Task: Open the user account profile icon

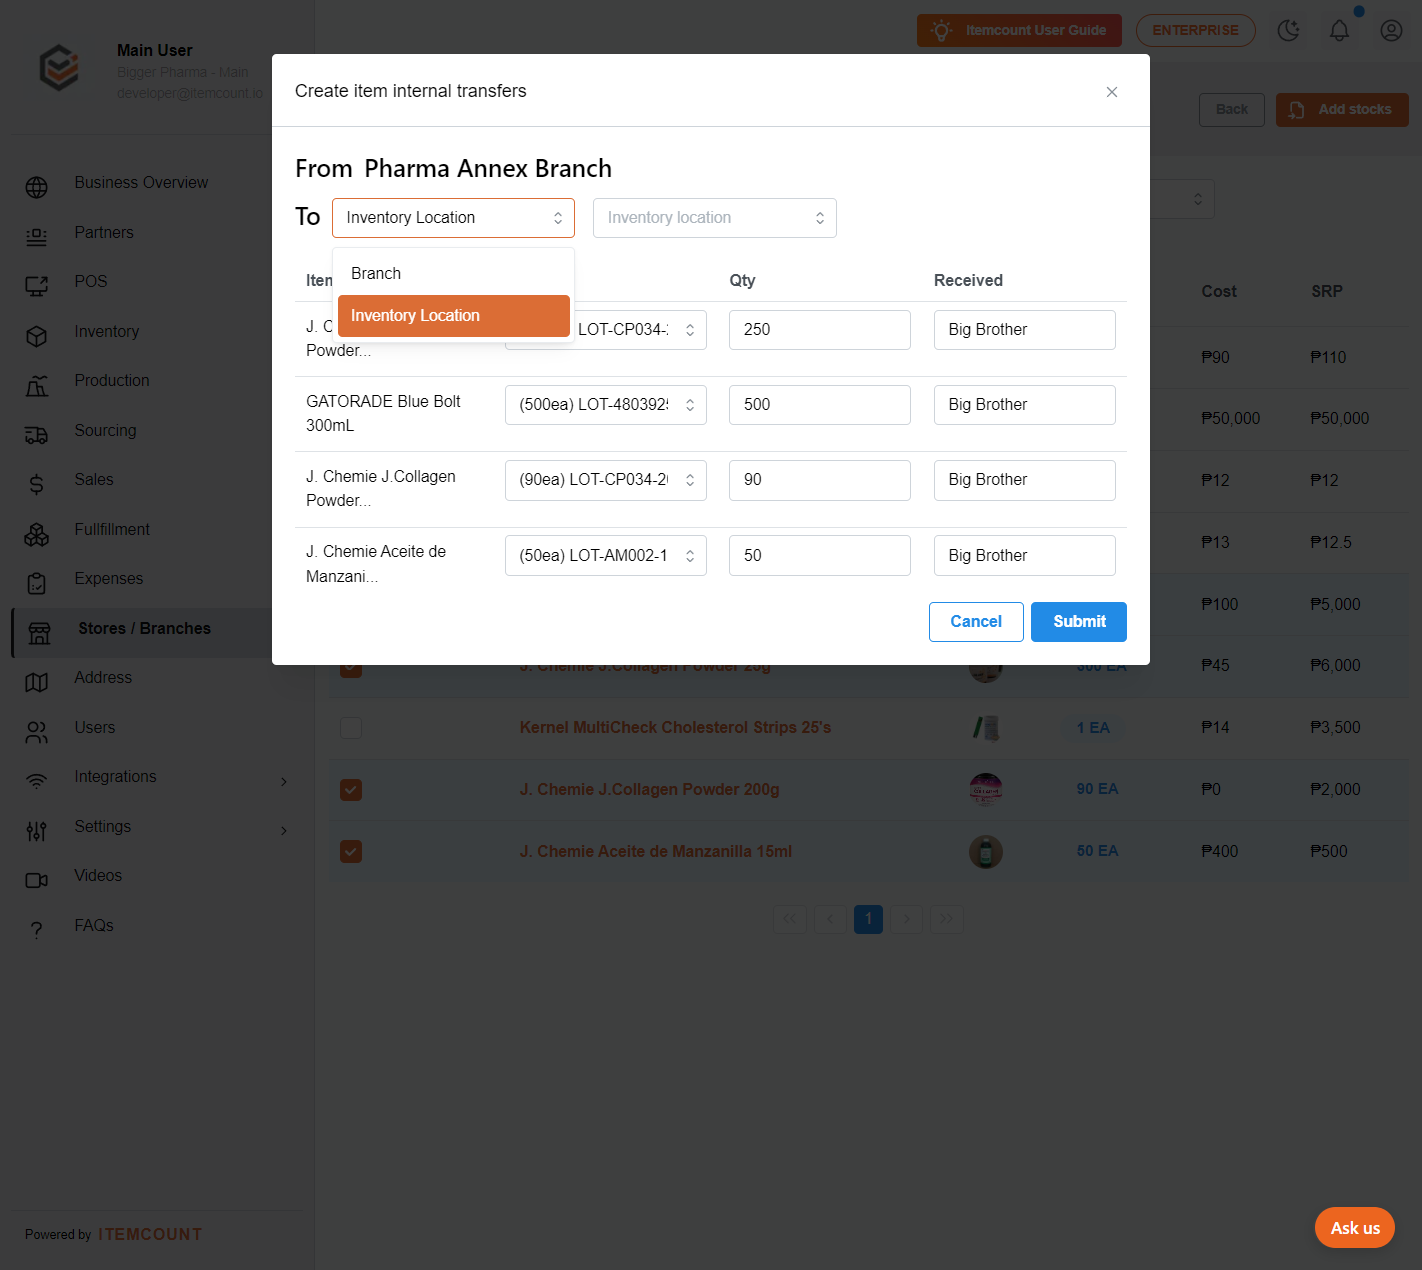Action: (x=1391, y=30)
